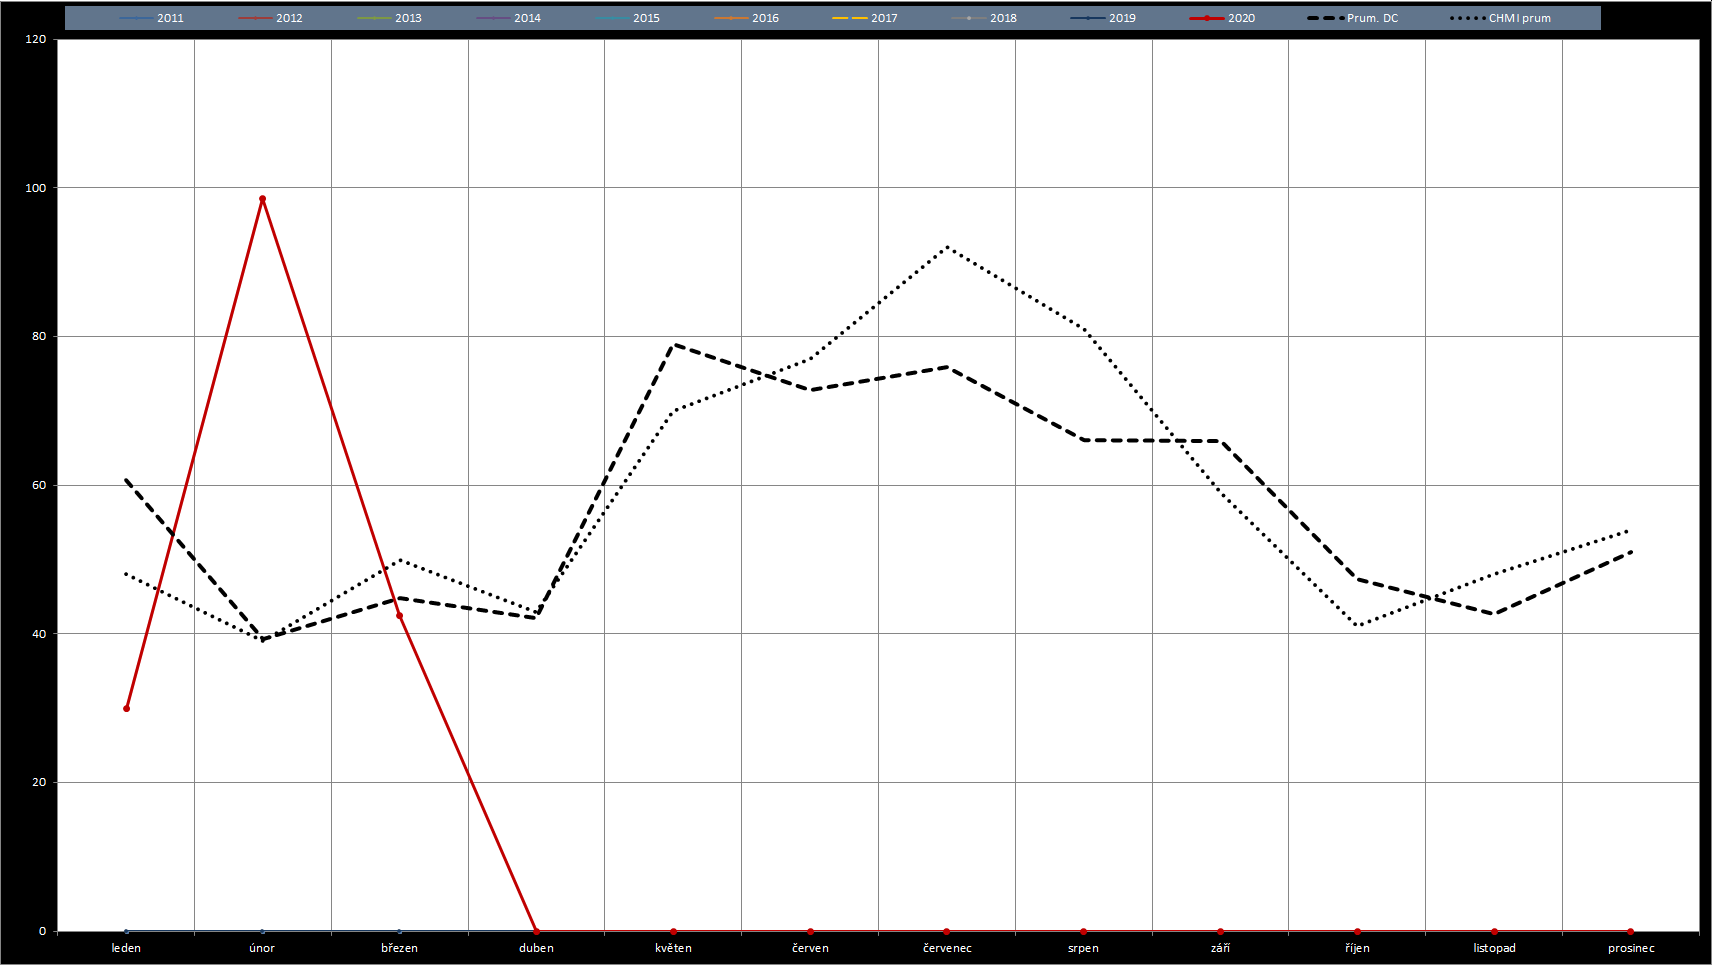Click the x-axis label leden
Screen dimensions: 1712x965
pyautogui.click(x=126, y=948)
